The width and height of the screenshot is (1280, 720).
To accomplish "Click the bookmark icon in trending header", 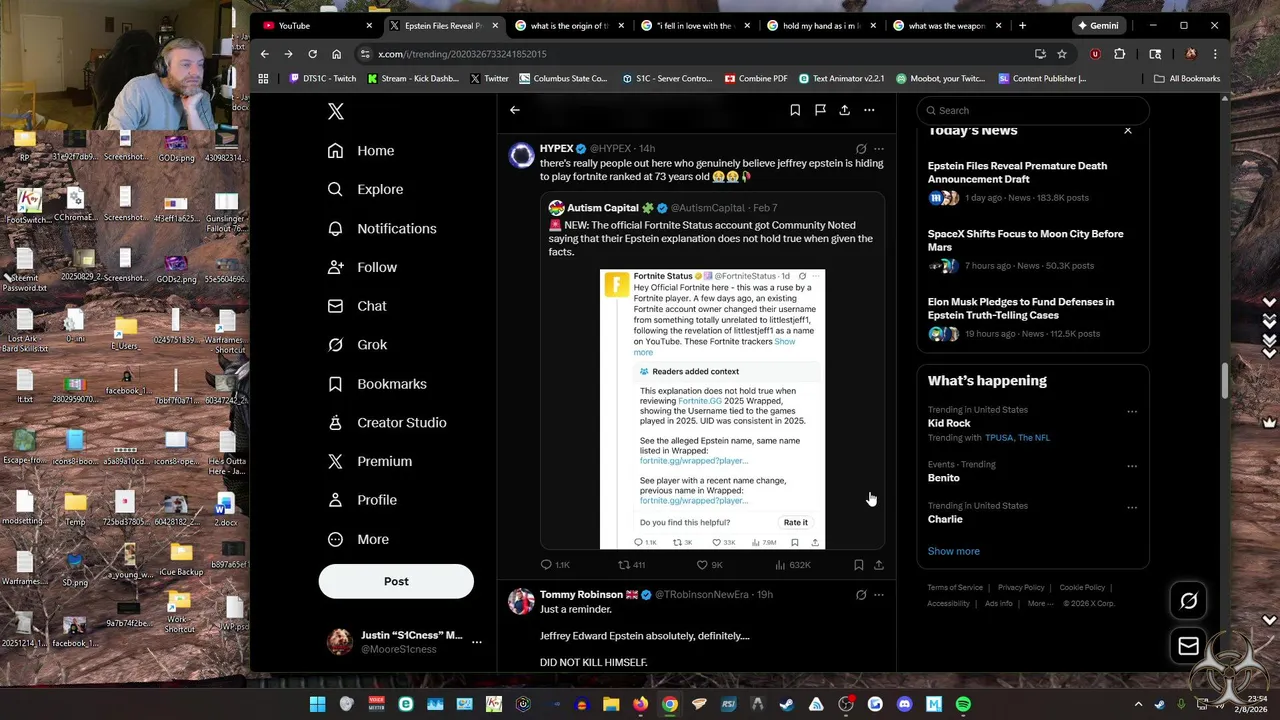I will [x=795, y=110].
